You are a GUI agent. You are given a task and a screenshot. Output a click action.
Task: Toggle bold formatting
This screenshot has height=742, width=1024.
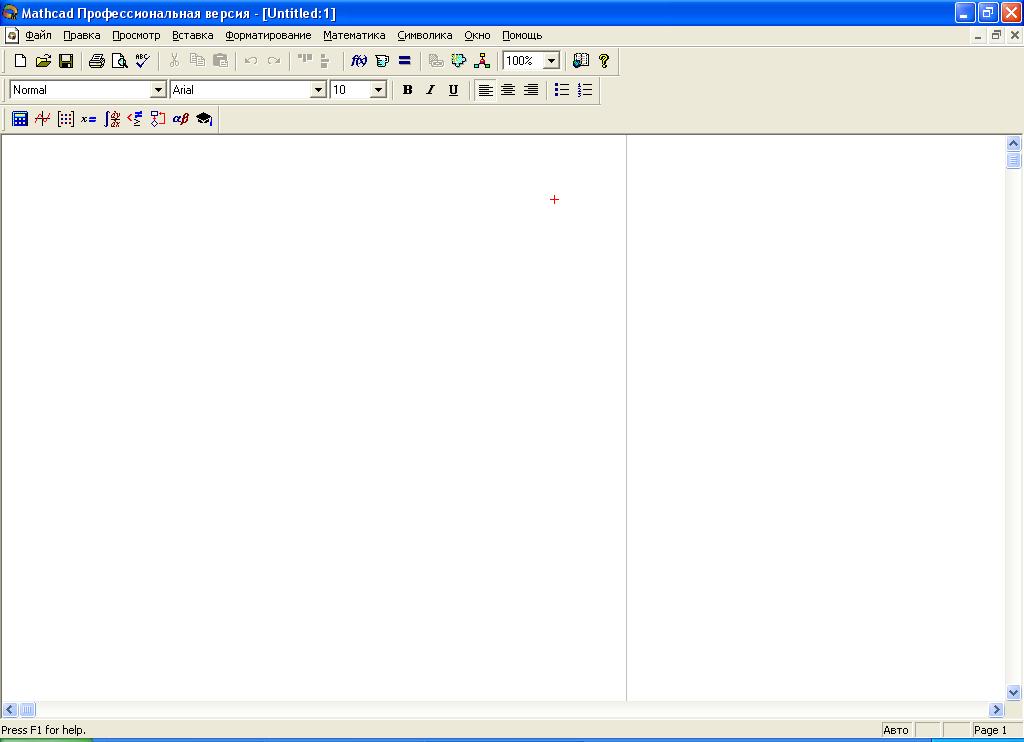[408, 90]
